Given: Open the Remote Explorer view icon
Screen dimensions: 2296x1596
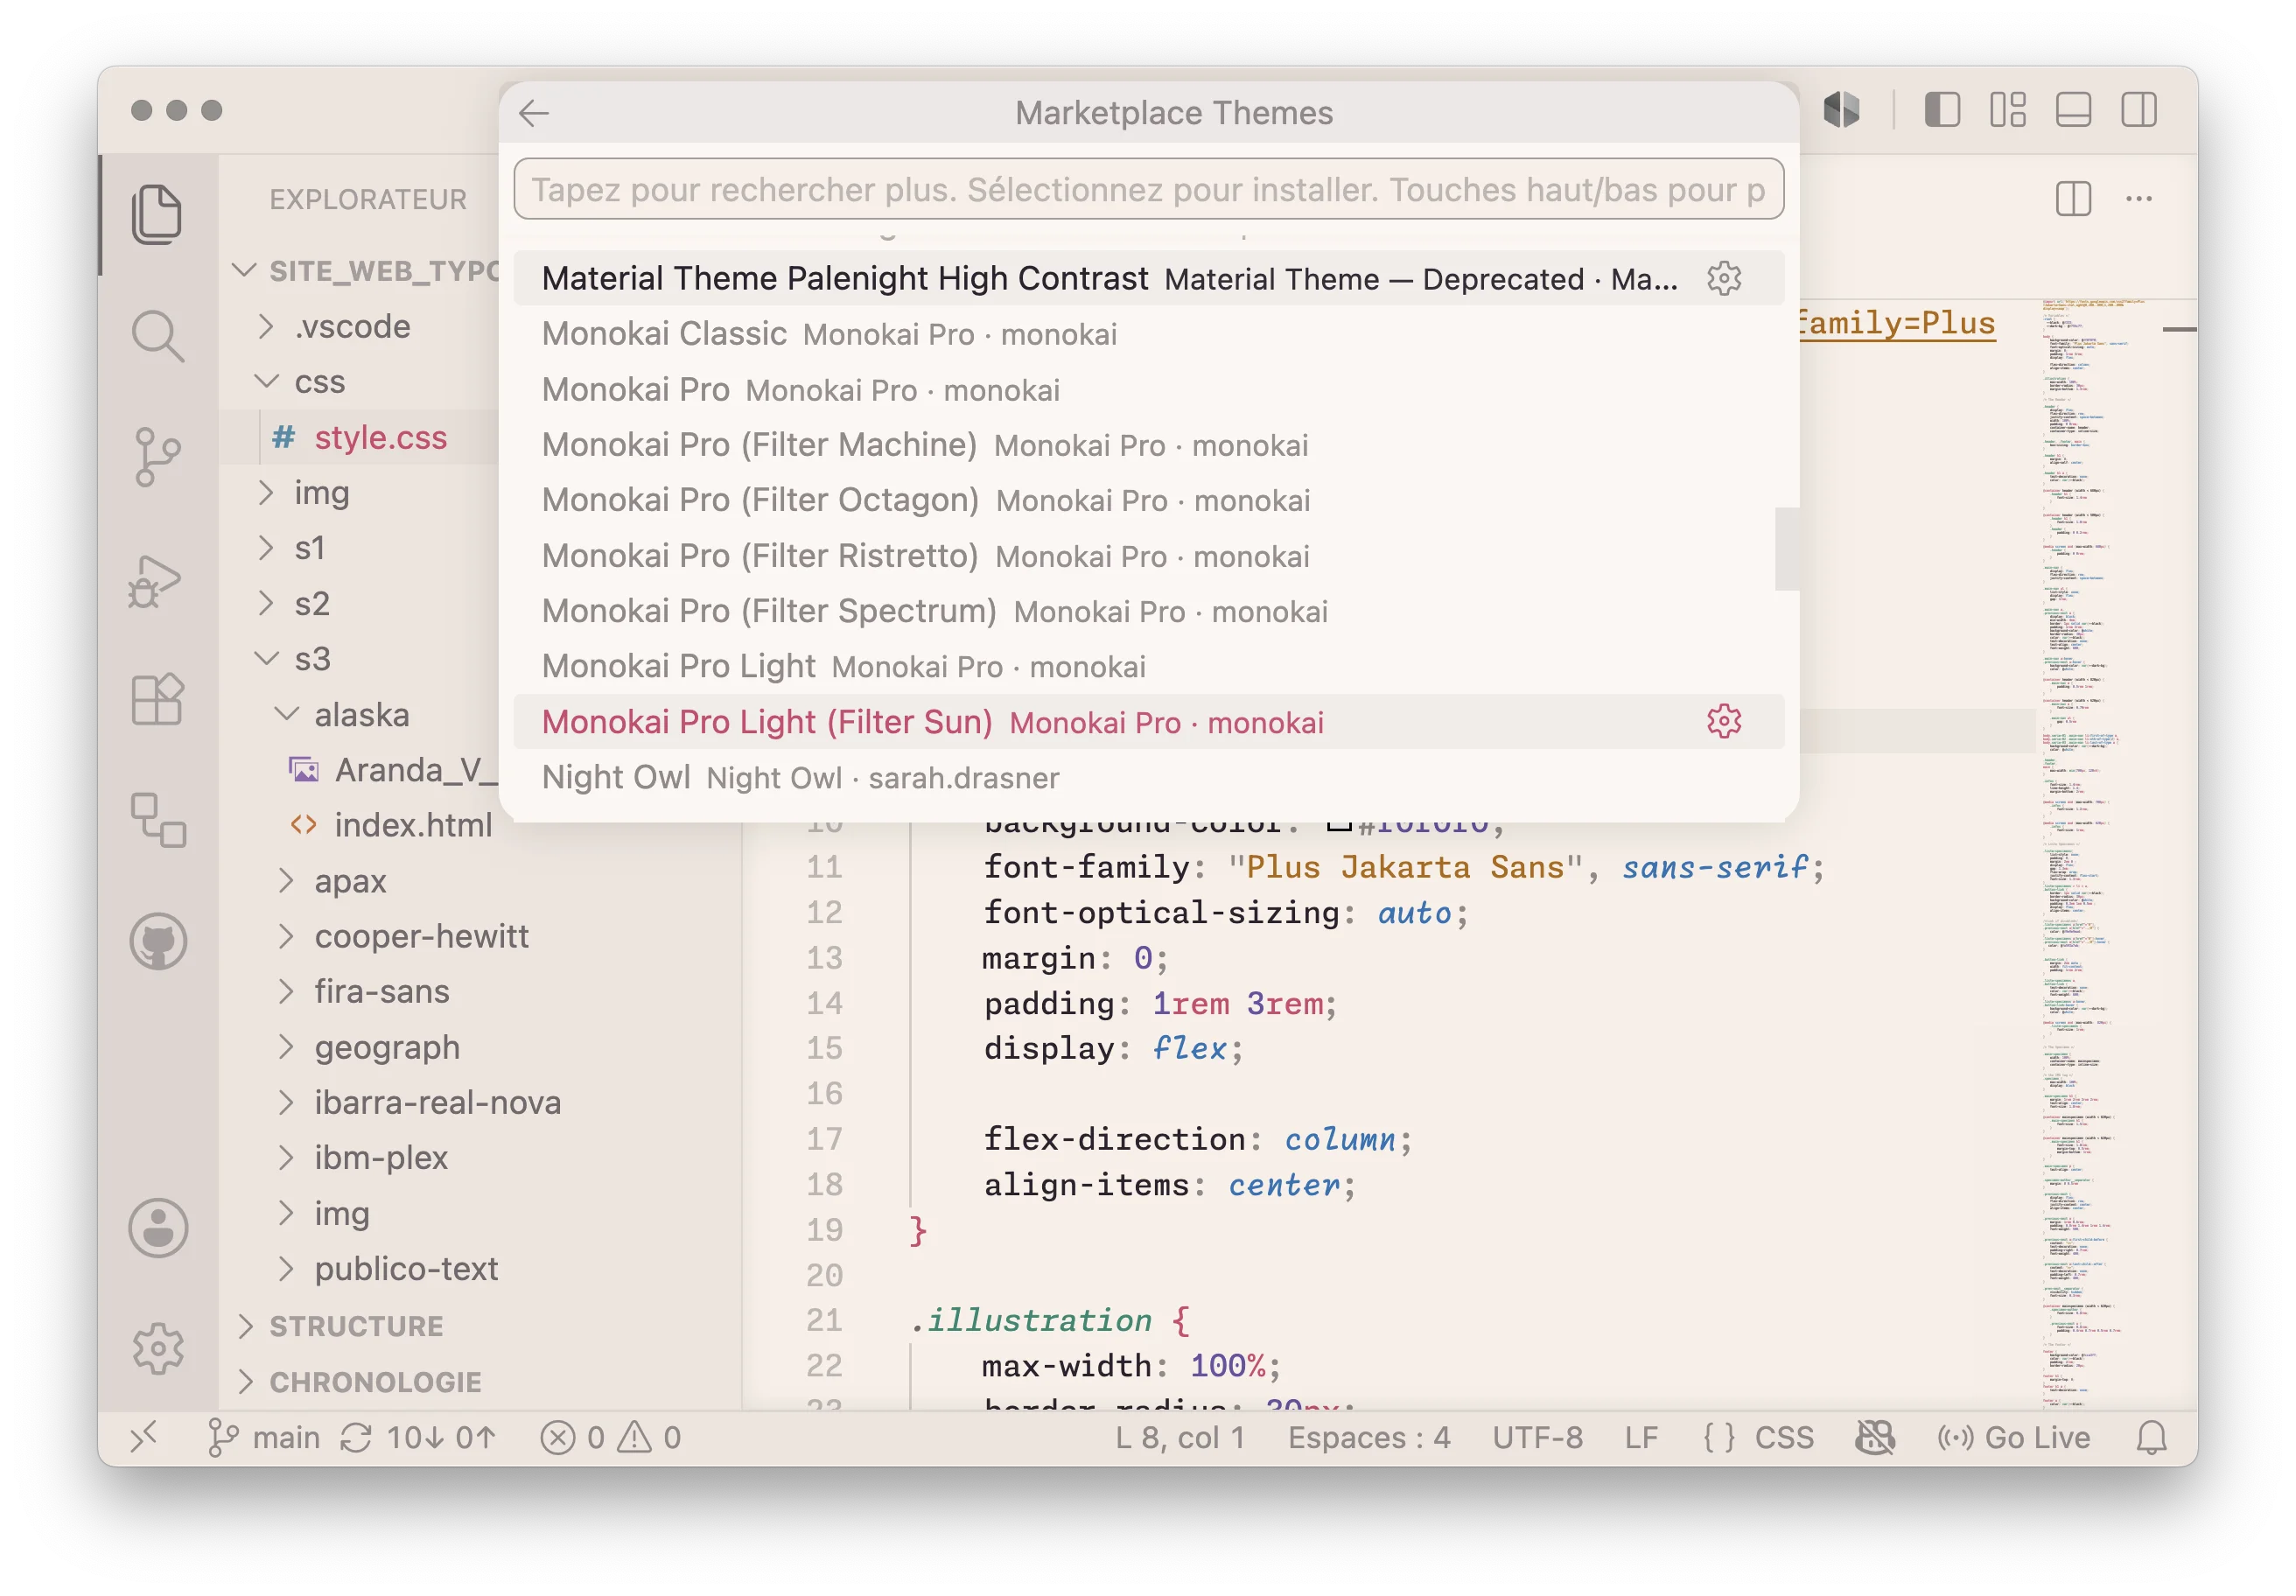Looking at the screenshot, I should click(x=158, y=820).
